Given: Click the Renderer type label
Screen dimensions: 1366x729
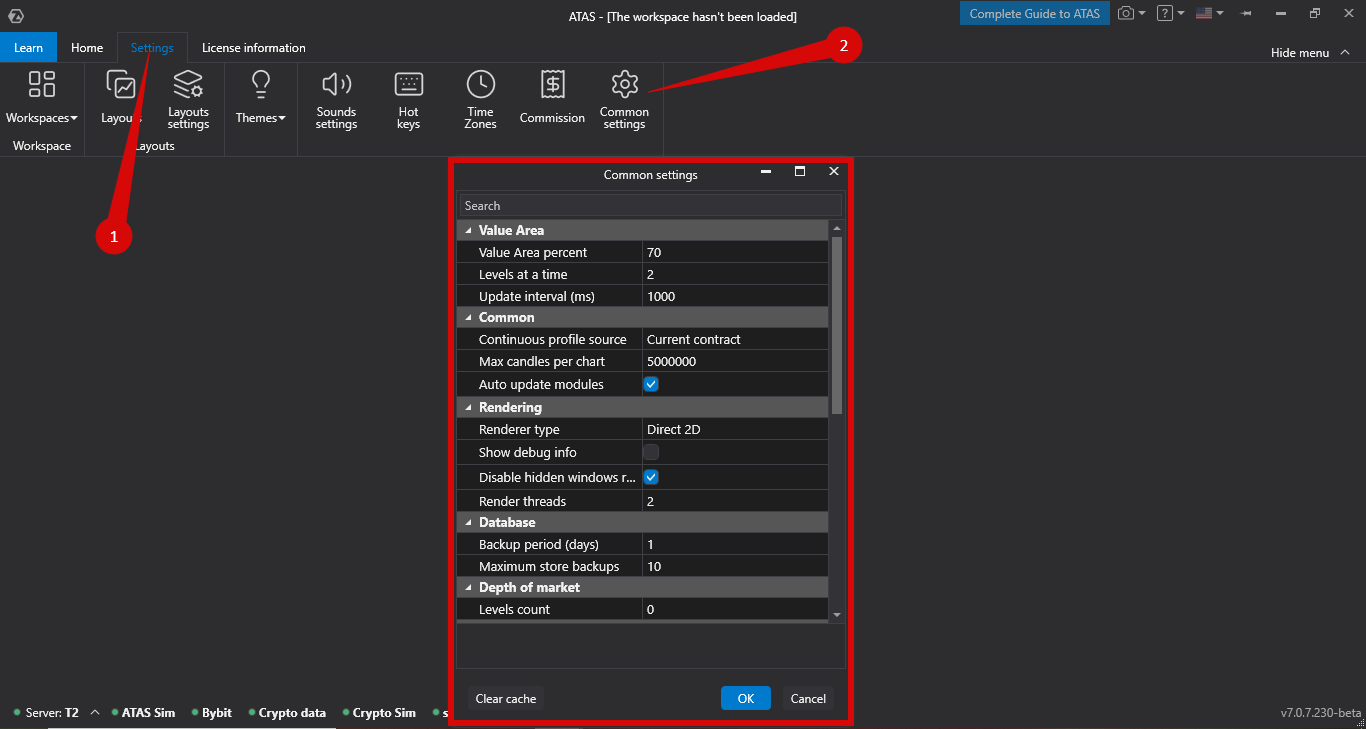Looking at the screenshot, I should tap(519, 429).
